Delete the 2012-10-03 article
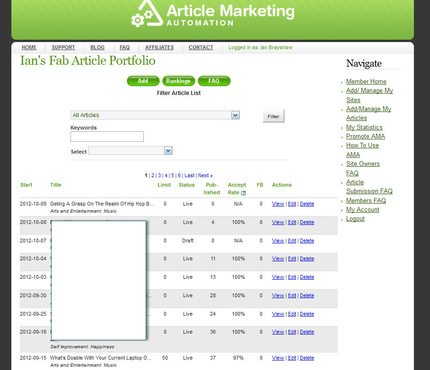The image size is (430, 370). (307, 277)
